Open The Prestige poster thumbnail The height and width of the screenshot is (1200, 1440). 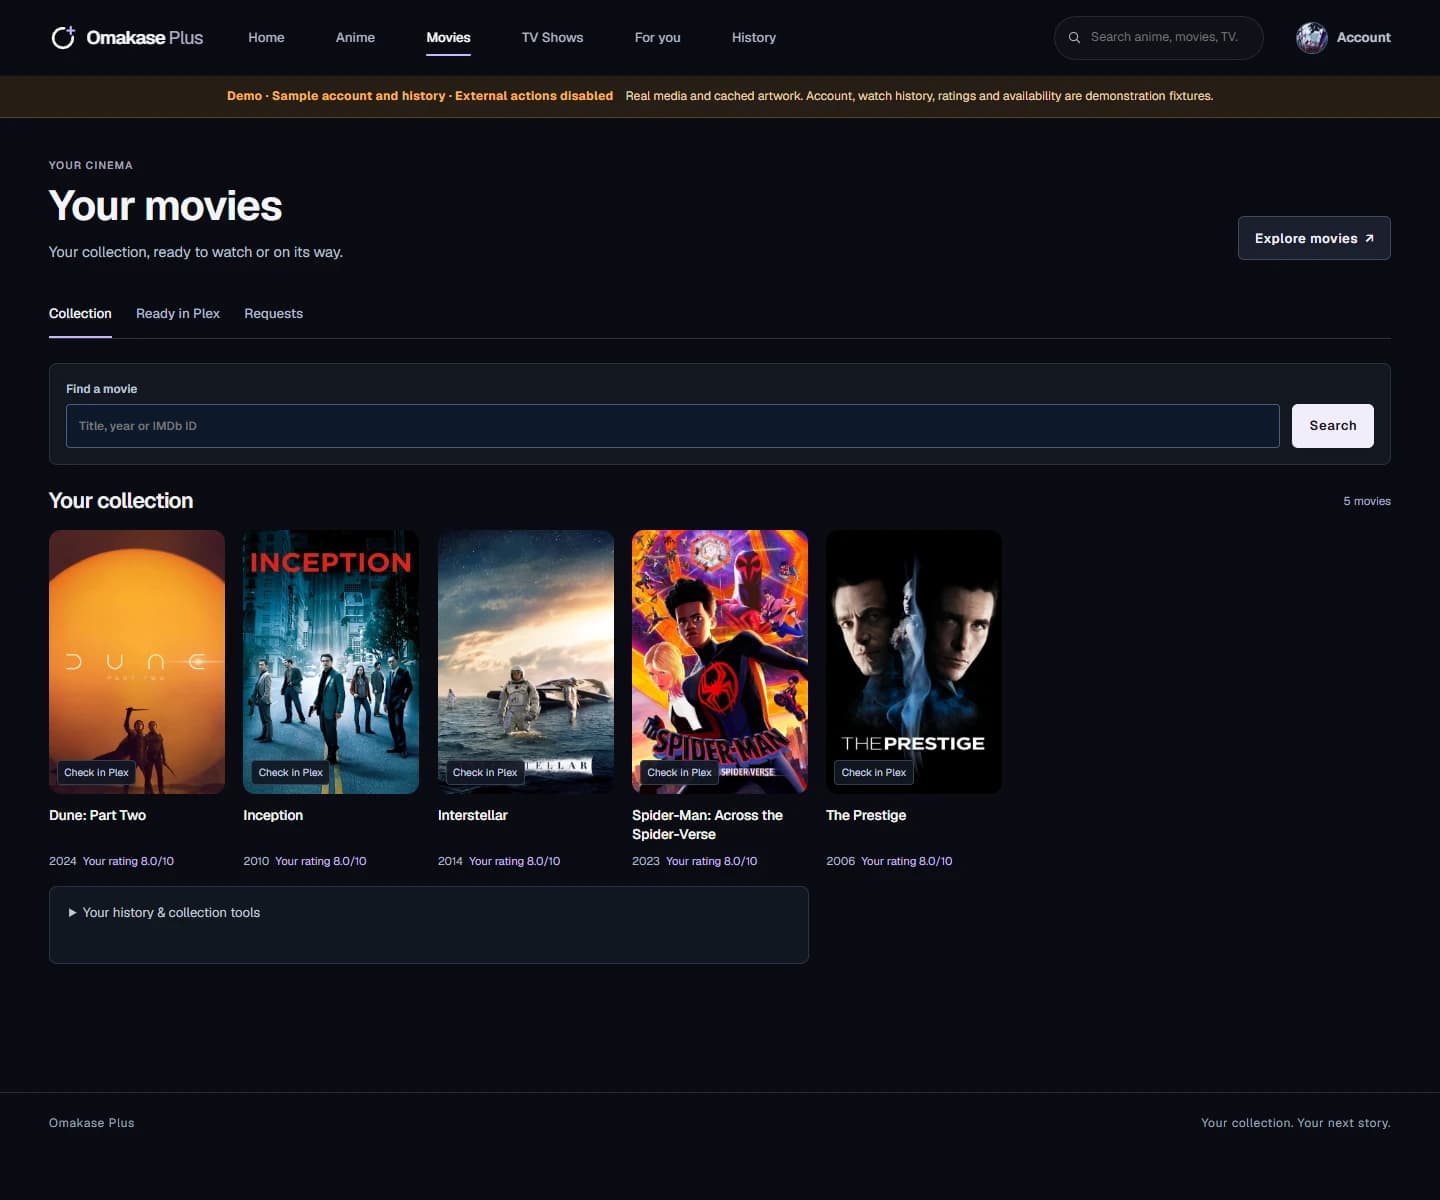(914, 662)
